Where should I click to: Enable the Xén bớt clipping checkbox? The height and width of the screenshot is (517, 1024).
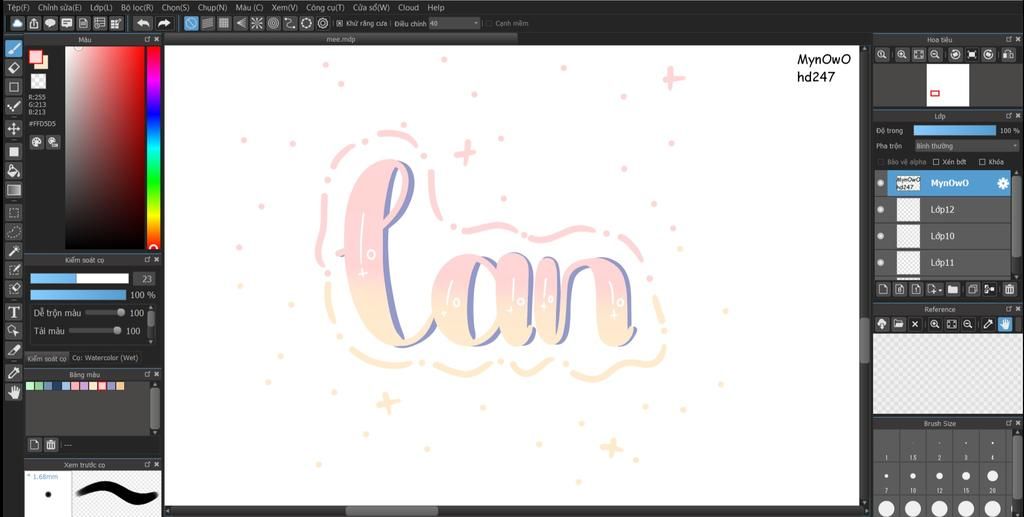(x=936, y=162)
